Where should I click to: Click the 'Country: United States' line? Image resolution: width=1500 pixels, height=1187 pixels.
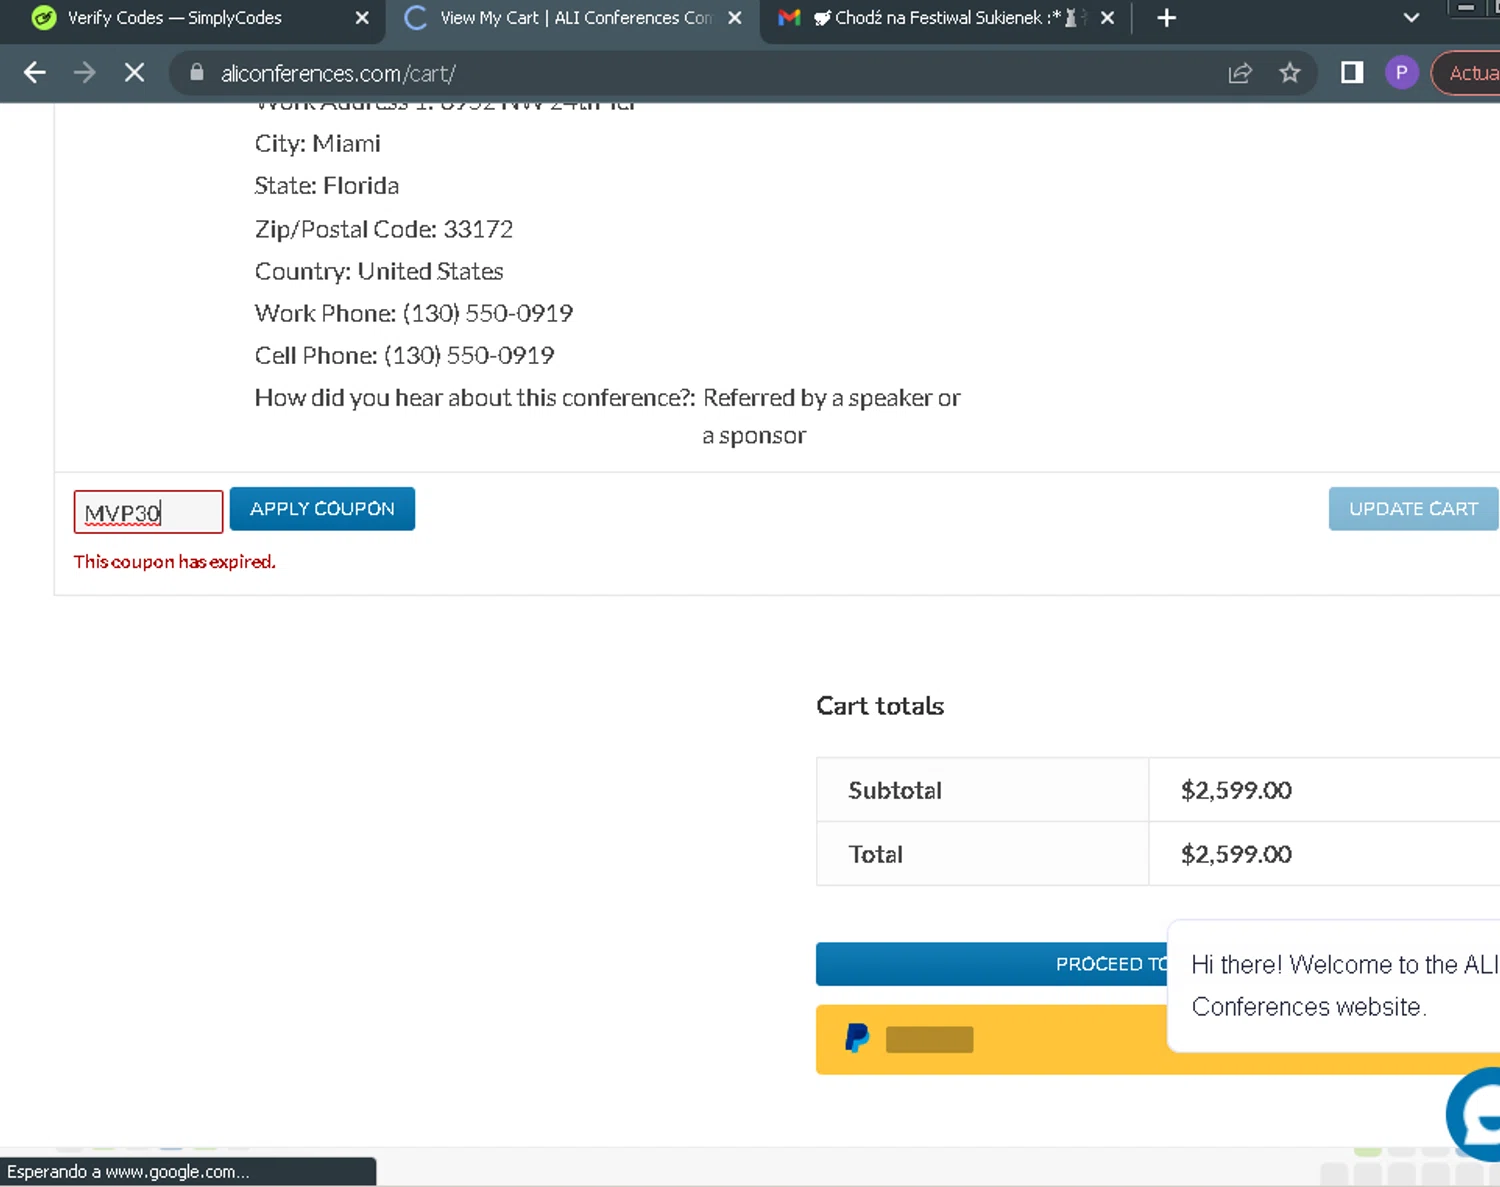click(x=379, y=271)
